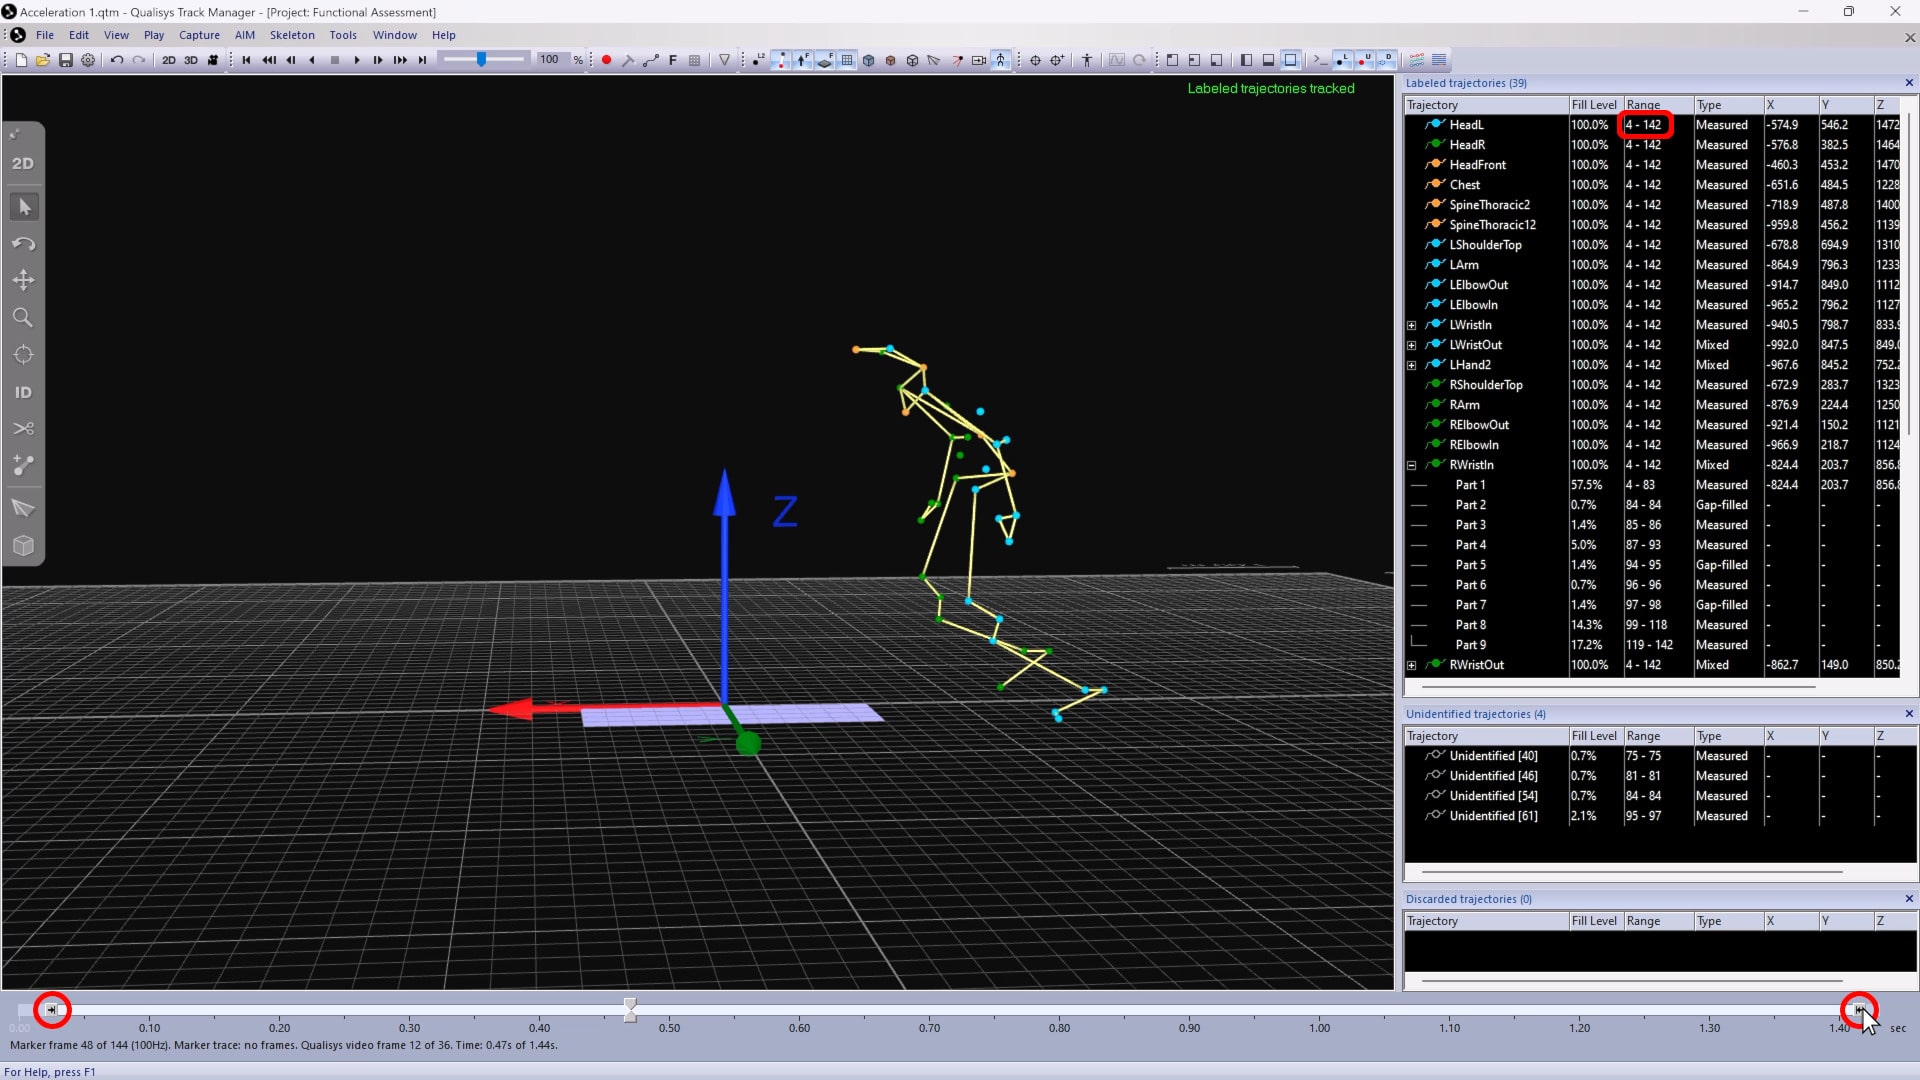
Task: Toggle marker trace display icon on toolbar
Action: pos(781,60)
